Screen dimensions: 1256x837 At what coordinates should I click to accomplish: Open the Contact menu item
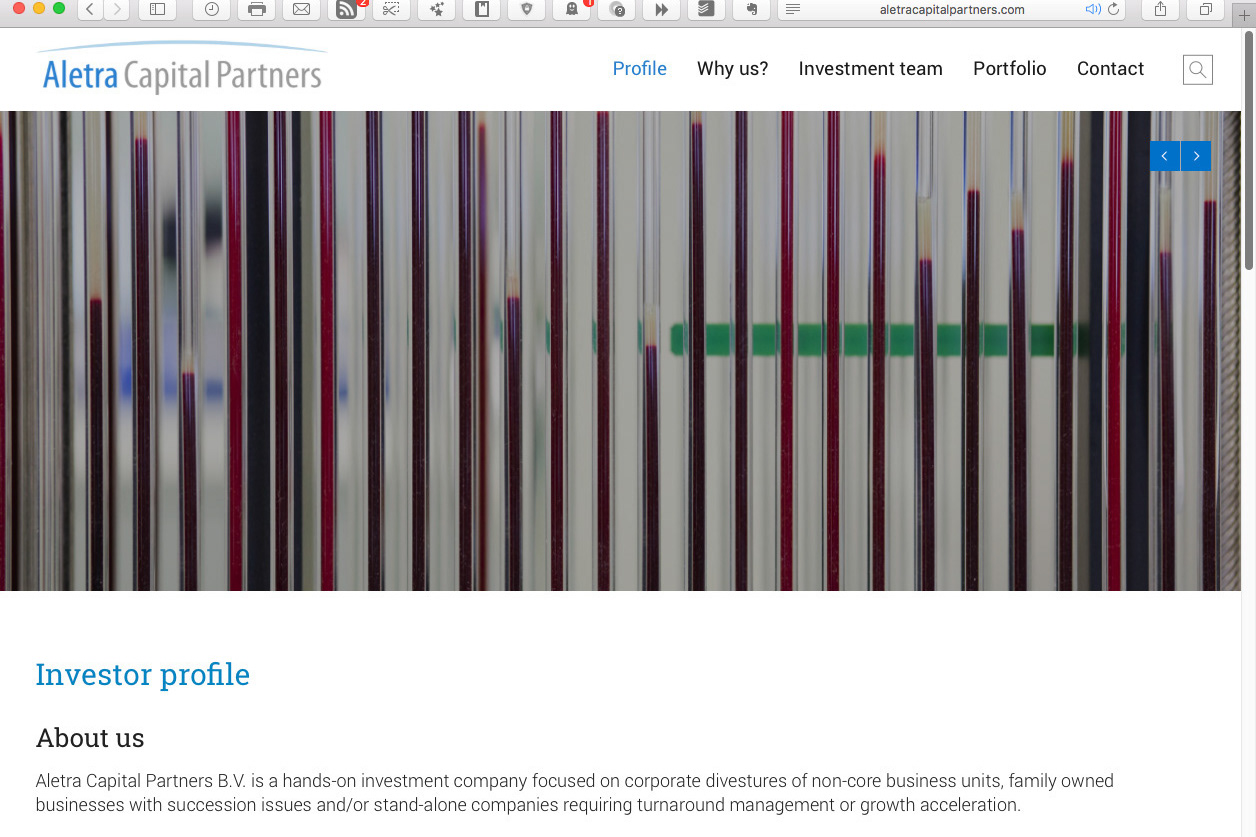pyautogui.click(x=1110, y=69)
